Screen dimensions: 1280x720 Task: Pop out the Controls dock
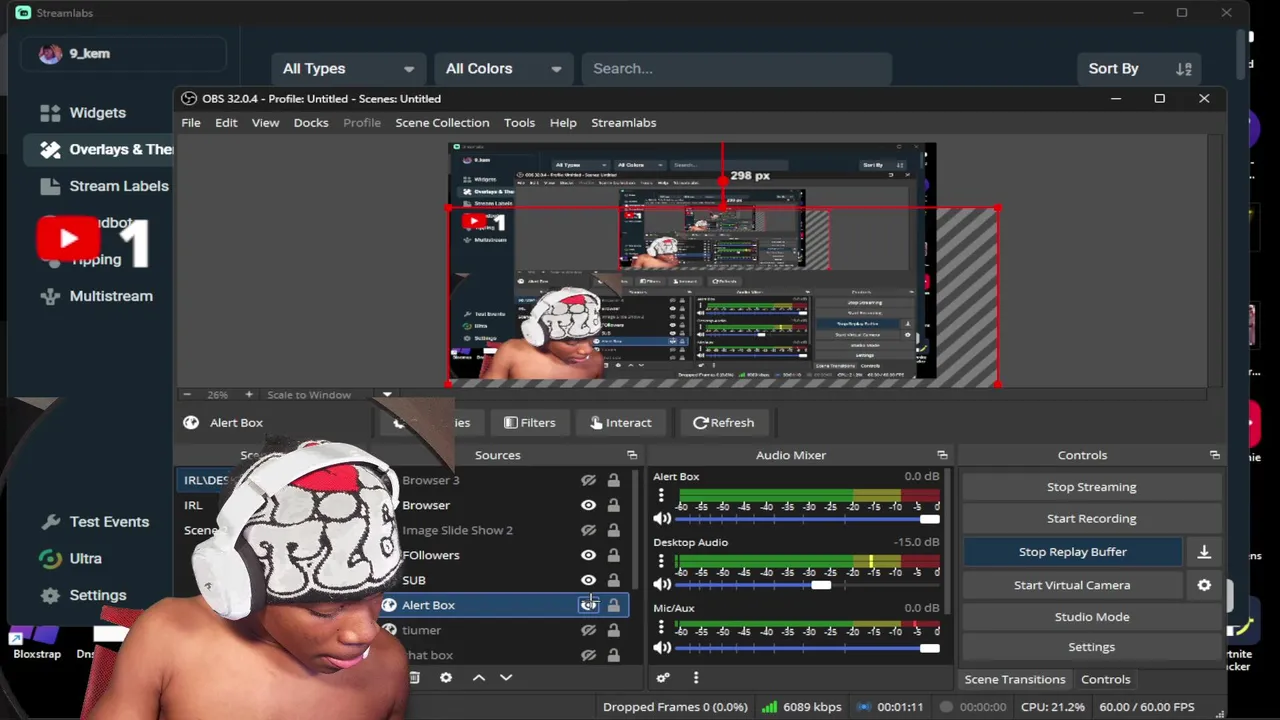[1215, 456]
